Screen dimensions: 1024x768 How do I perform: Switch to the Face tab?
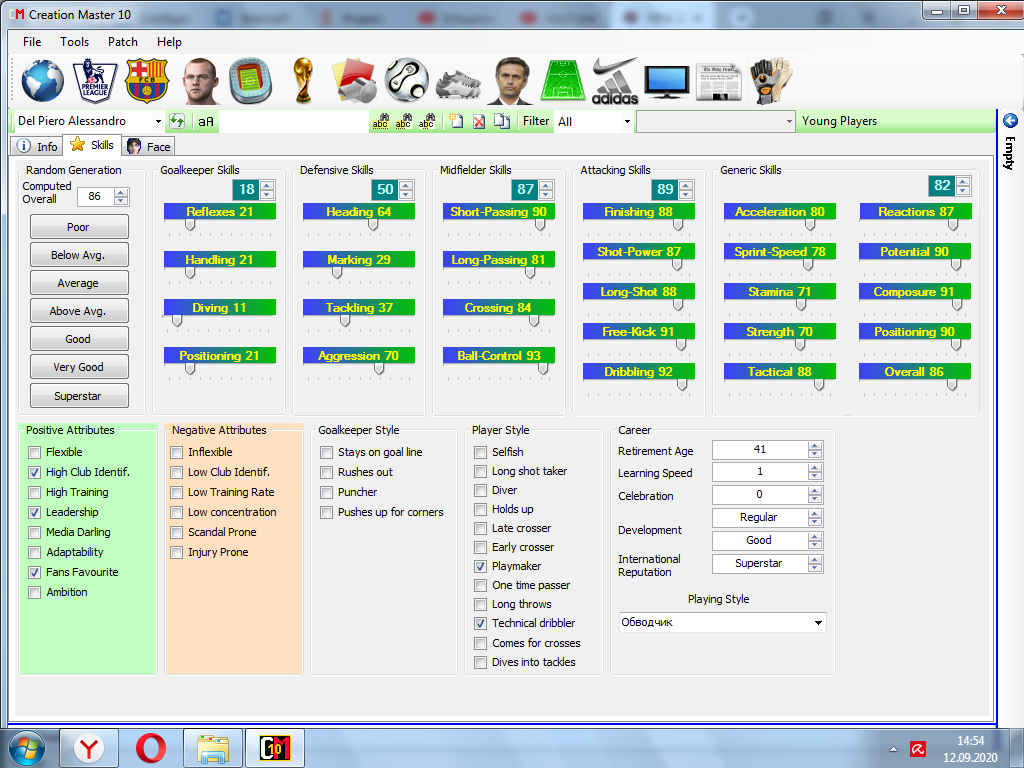[147, 145]
